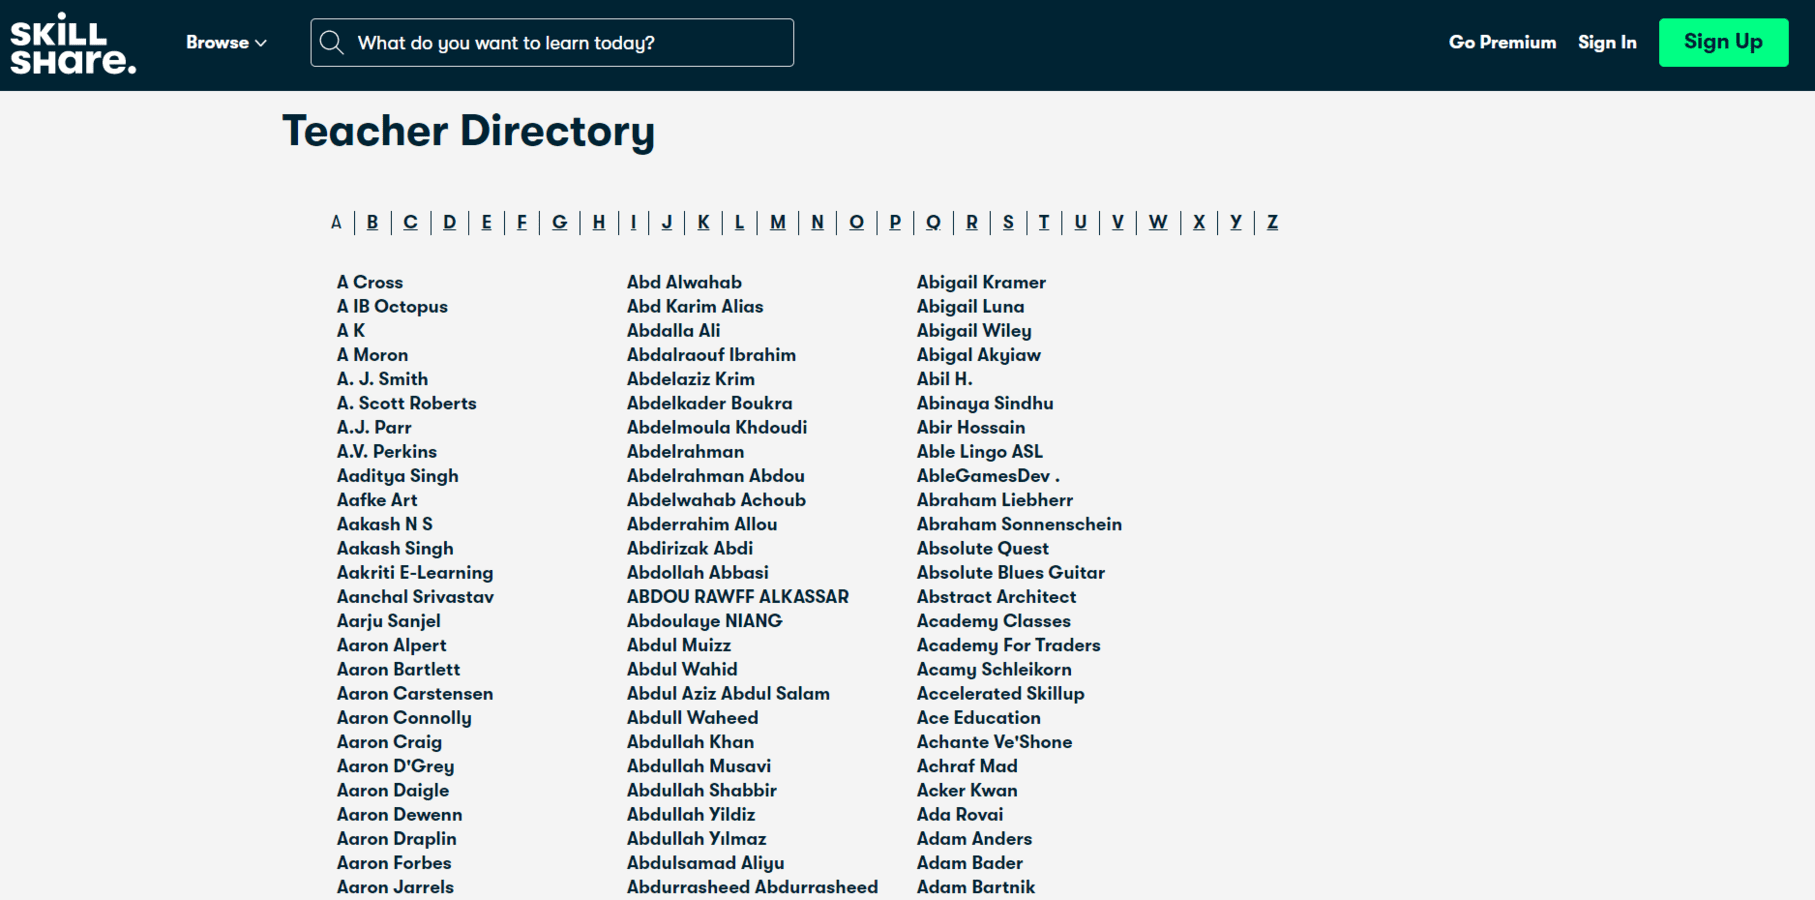Click ABDOU RAWFF ALKASSAR teacher link

[x=737, y=597]
